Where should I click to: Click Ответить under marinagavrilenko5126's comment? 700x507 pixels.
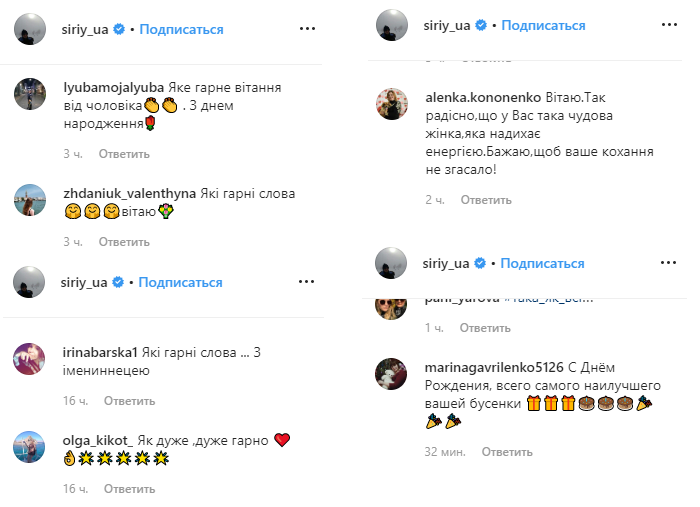[x=507, y=451]
